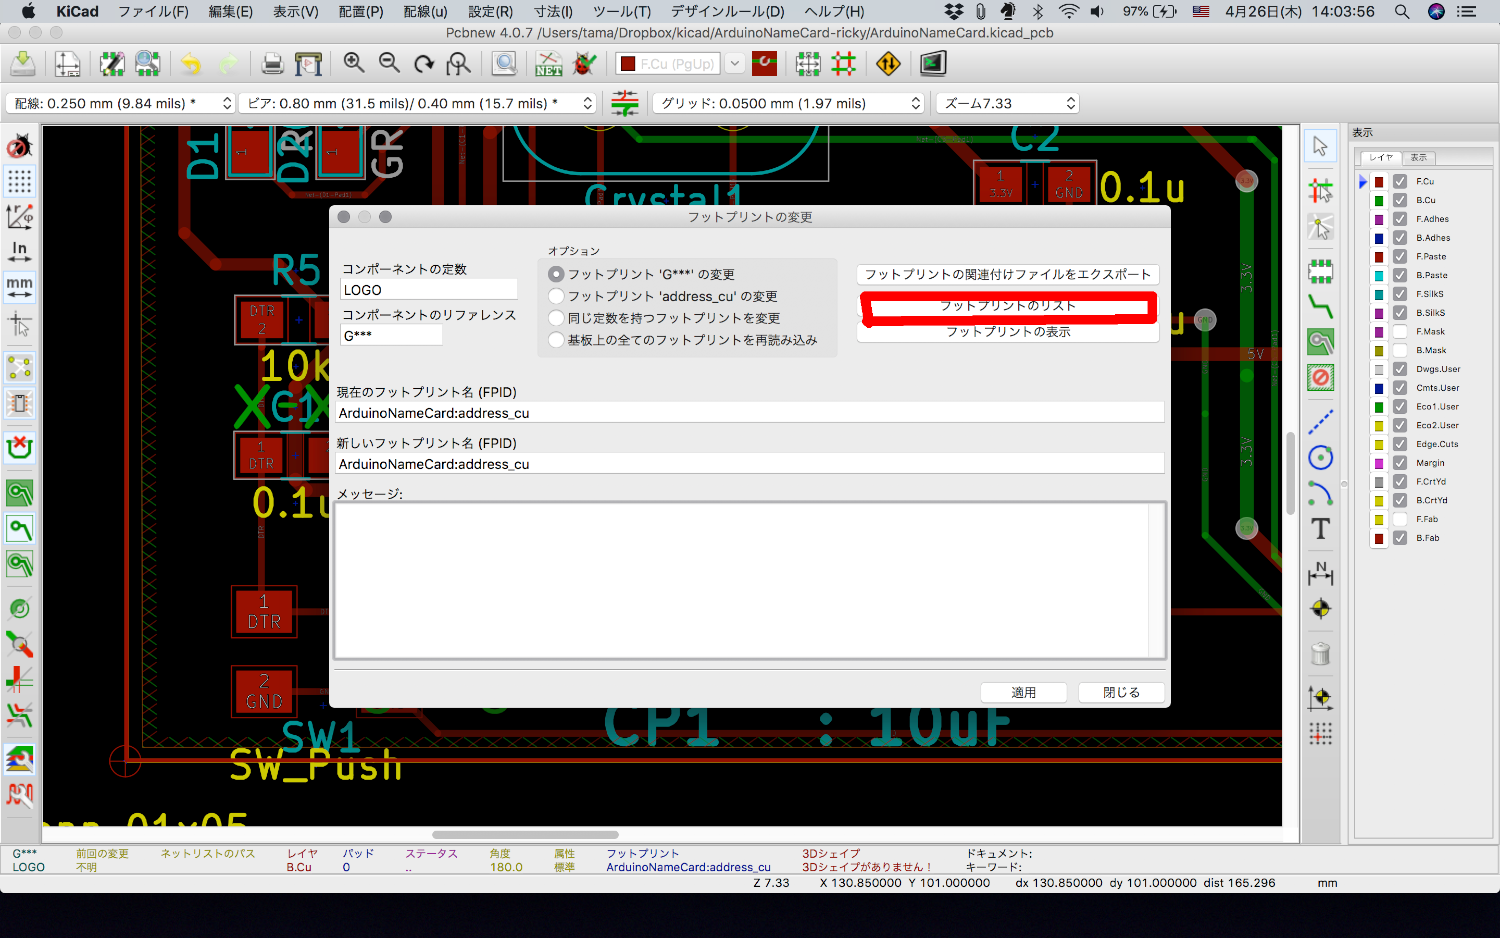The width and height of the screenshot is (1500, 938).
Task: Click the 適用 button
Action: [1023, 692]
